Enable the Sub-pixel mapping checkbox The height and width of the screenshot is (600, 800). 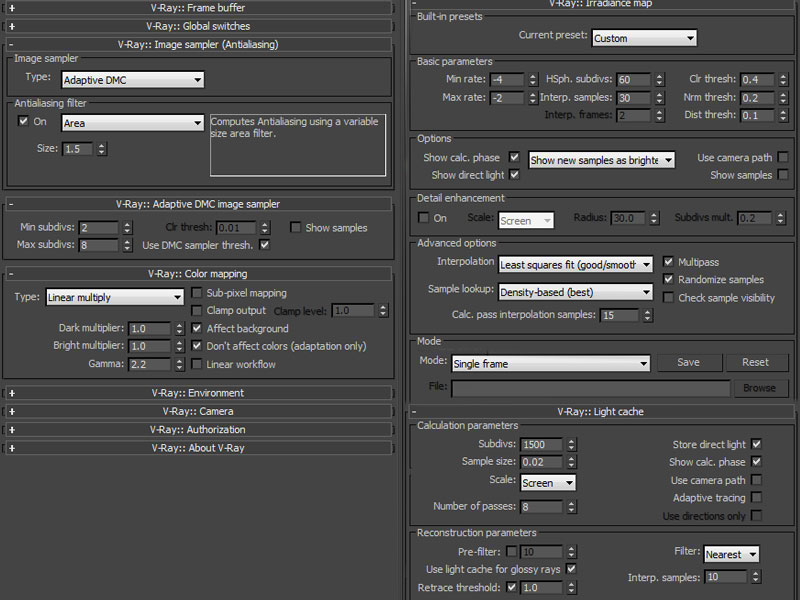click(x=196, y=293)
